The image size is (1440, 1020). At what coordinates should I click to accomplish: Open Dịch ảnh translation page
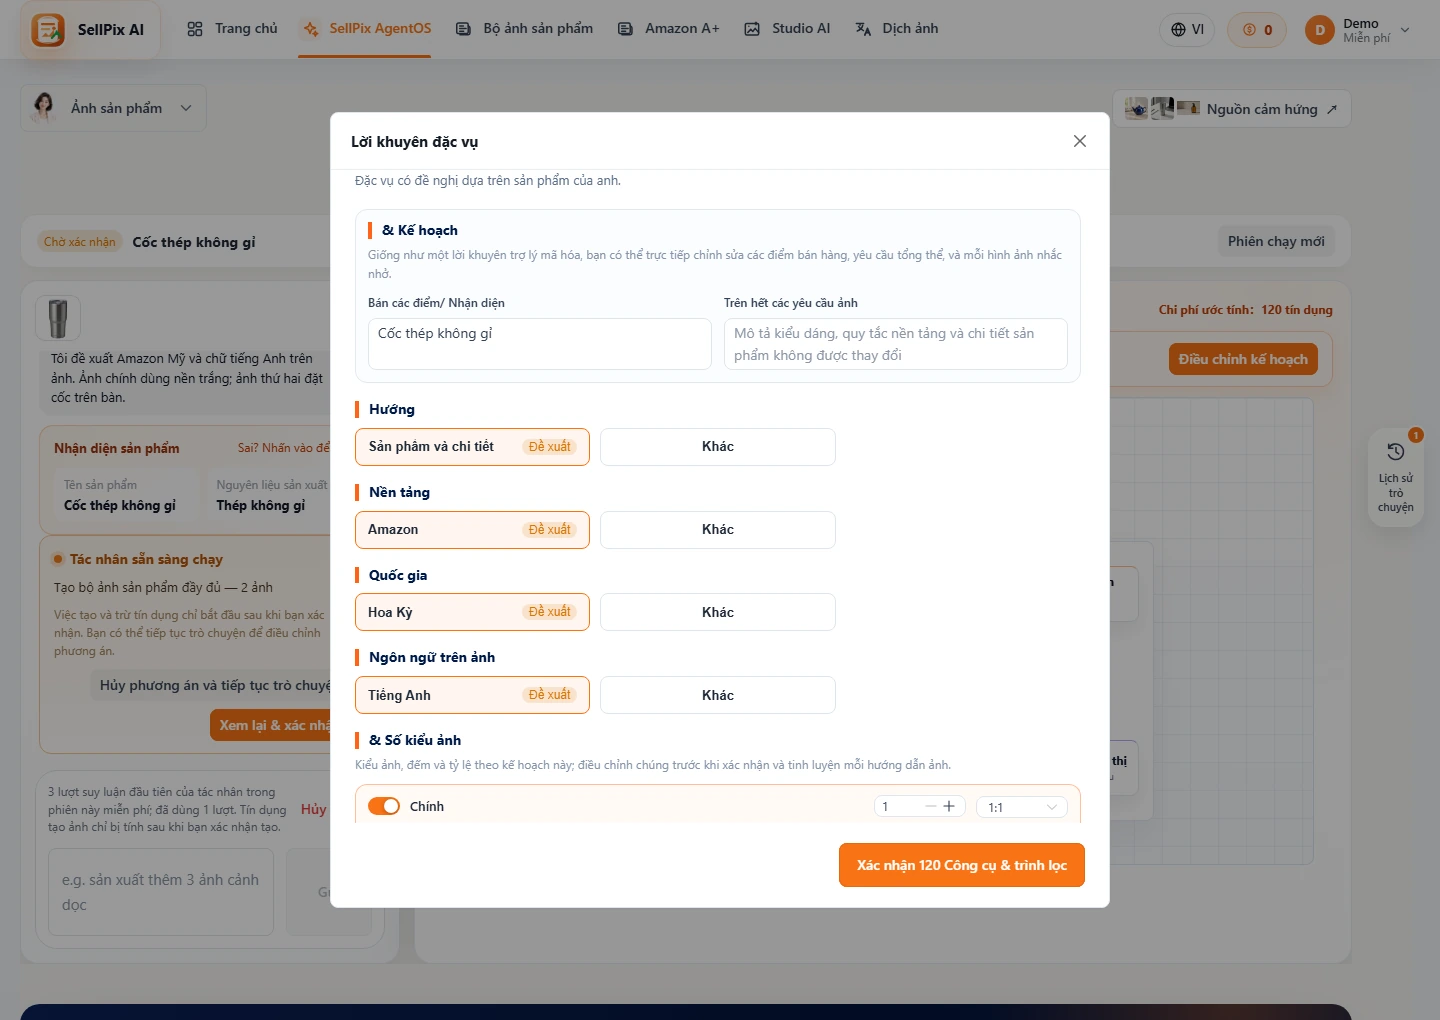pyautogui.click(x=896, y=29)
